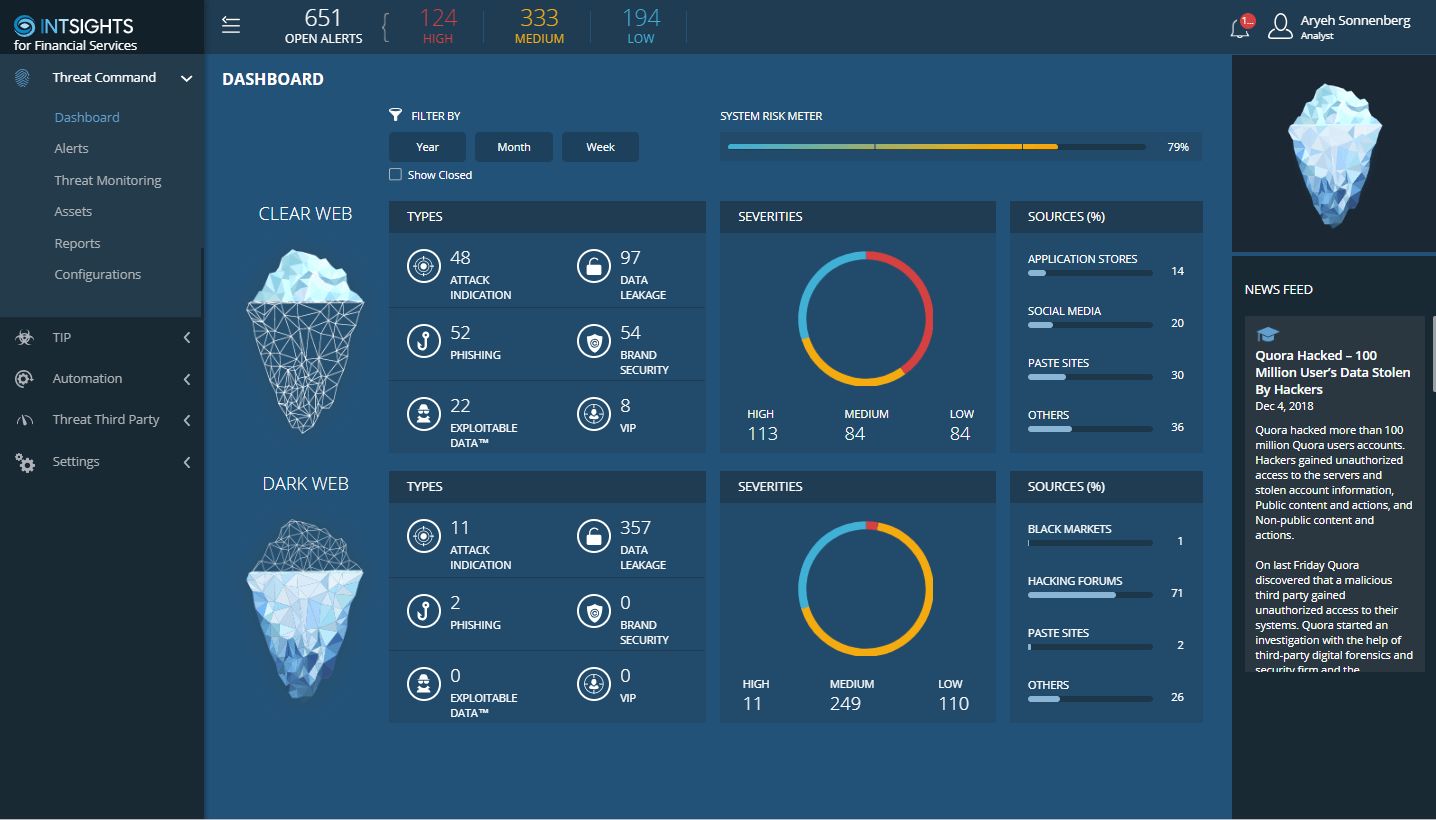1436x820 pixels.
Task: Open the Quora Hacked news article
Action: [x=1332, y=372]
